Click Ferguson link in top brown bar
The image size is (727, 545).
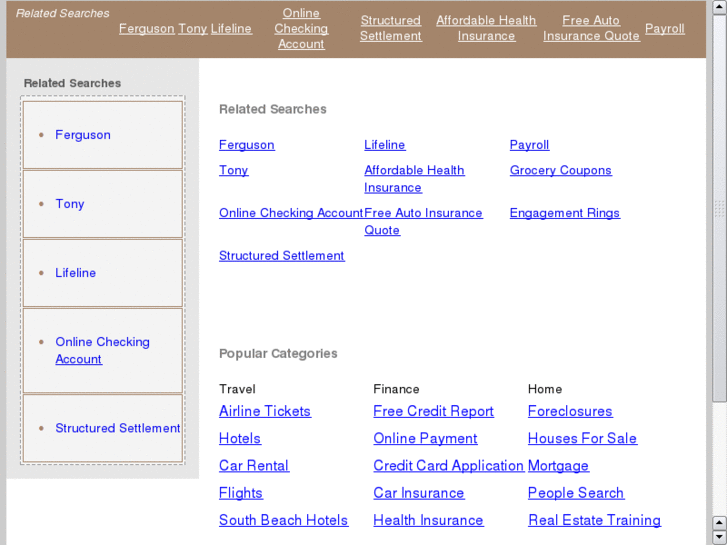[x=146, y=29]
